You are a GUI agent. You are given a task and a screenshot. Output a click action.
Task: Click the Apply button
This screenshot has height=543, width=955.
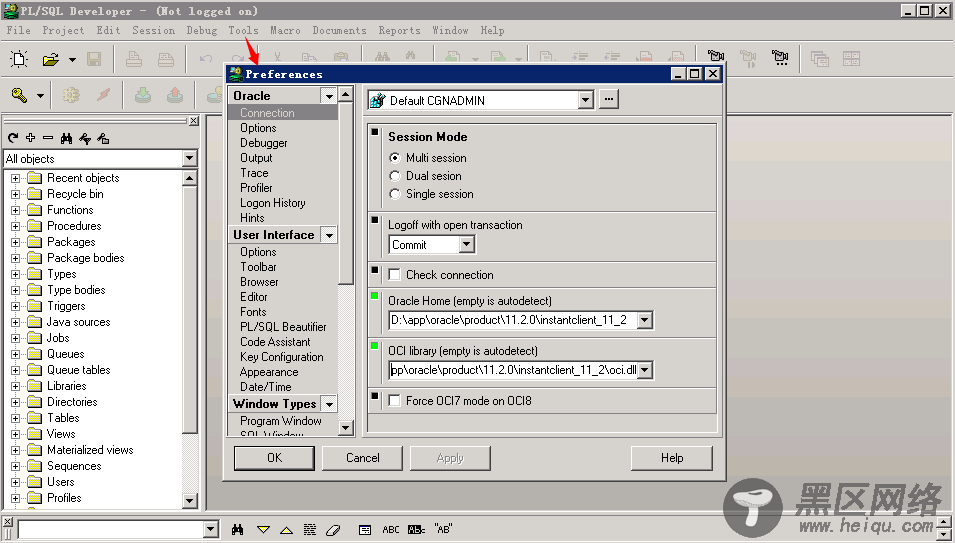tap(450, 458)
